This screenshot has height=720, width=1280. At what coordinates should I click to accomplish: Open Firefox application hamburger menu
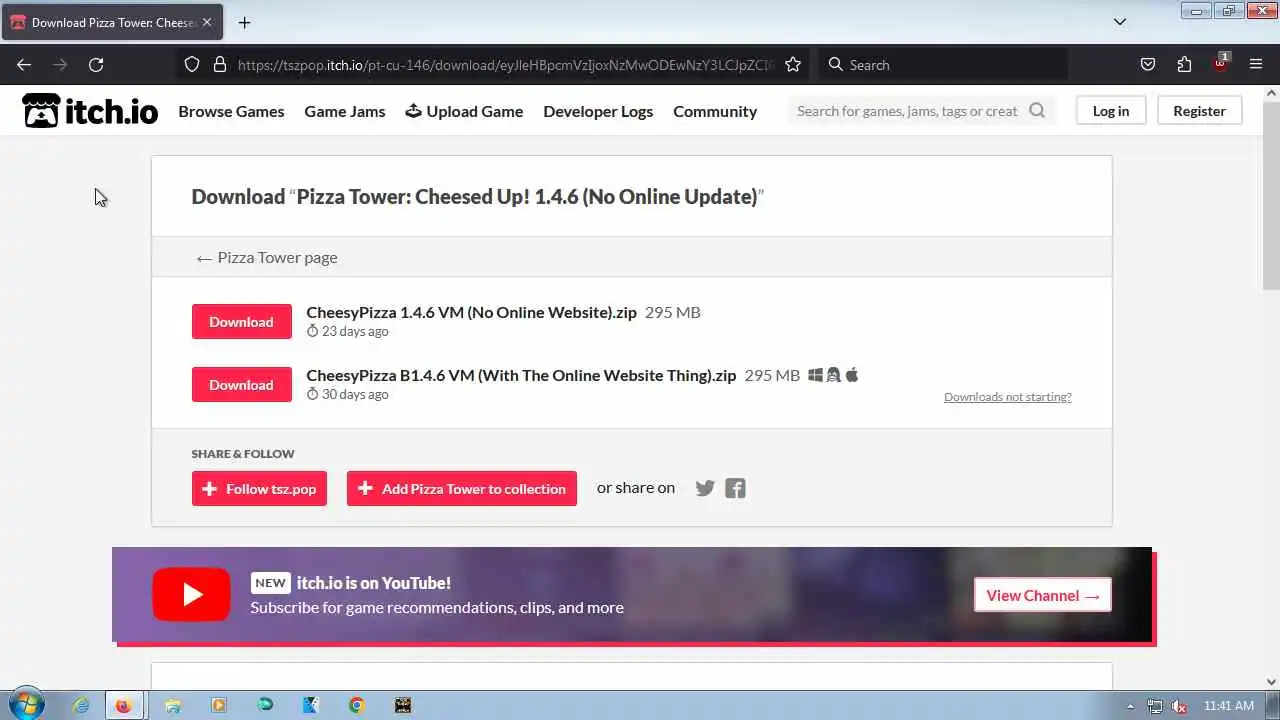[1256, 65]
